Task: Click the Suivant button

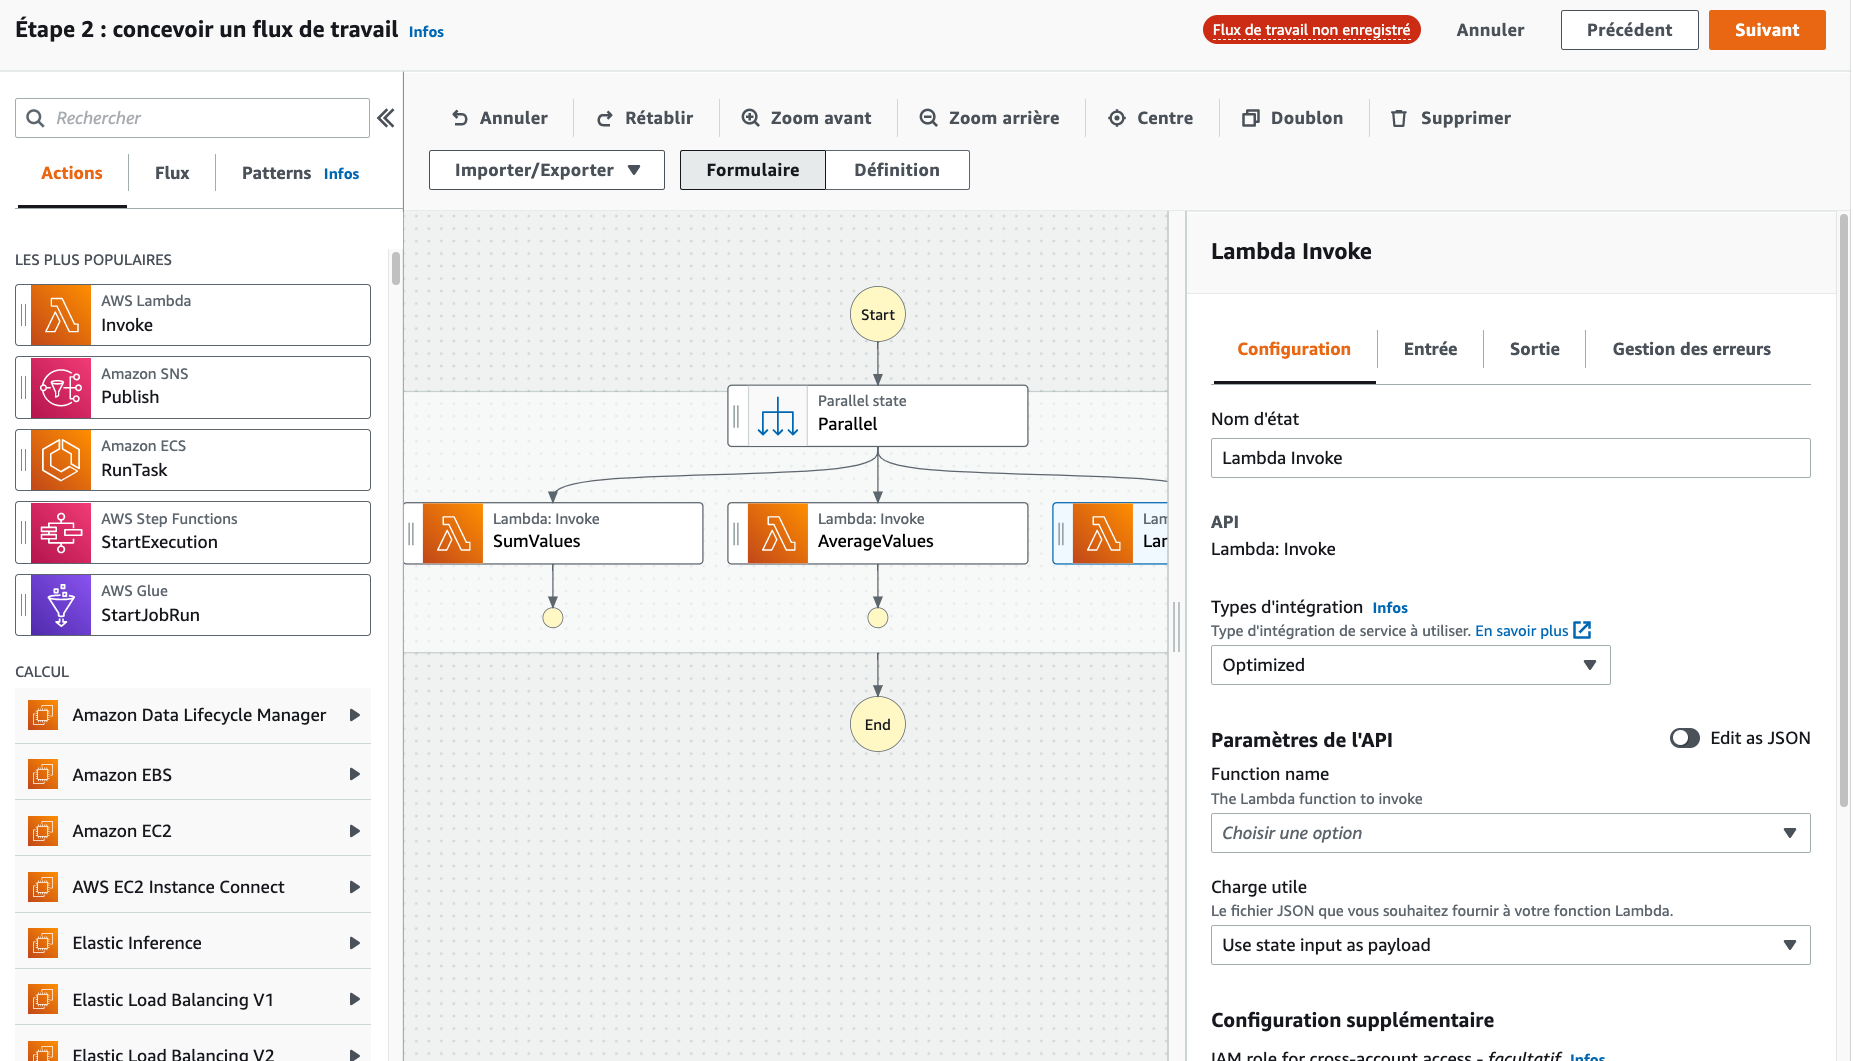Action: [x=1767, y=30]
